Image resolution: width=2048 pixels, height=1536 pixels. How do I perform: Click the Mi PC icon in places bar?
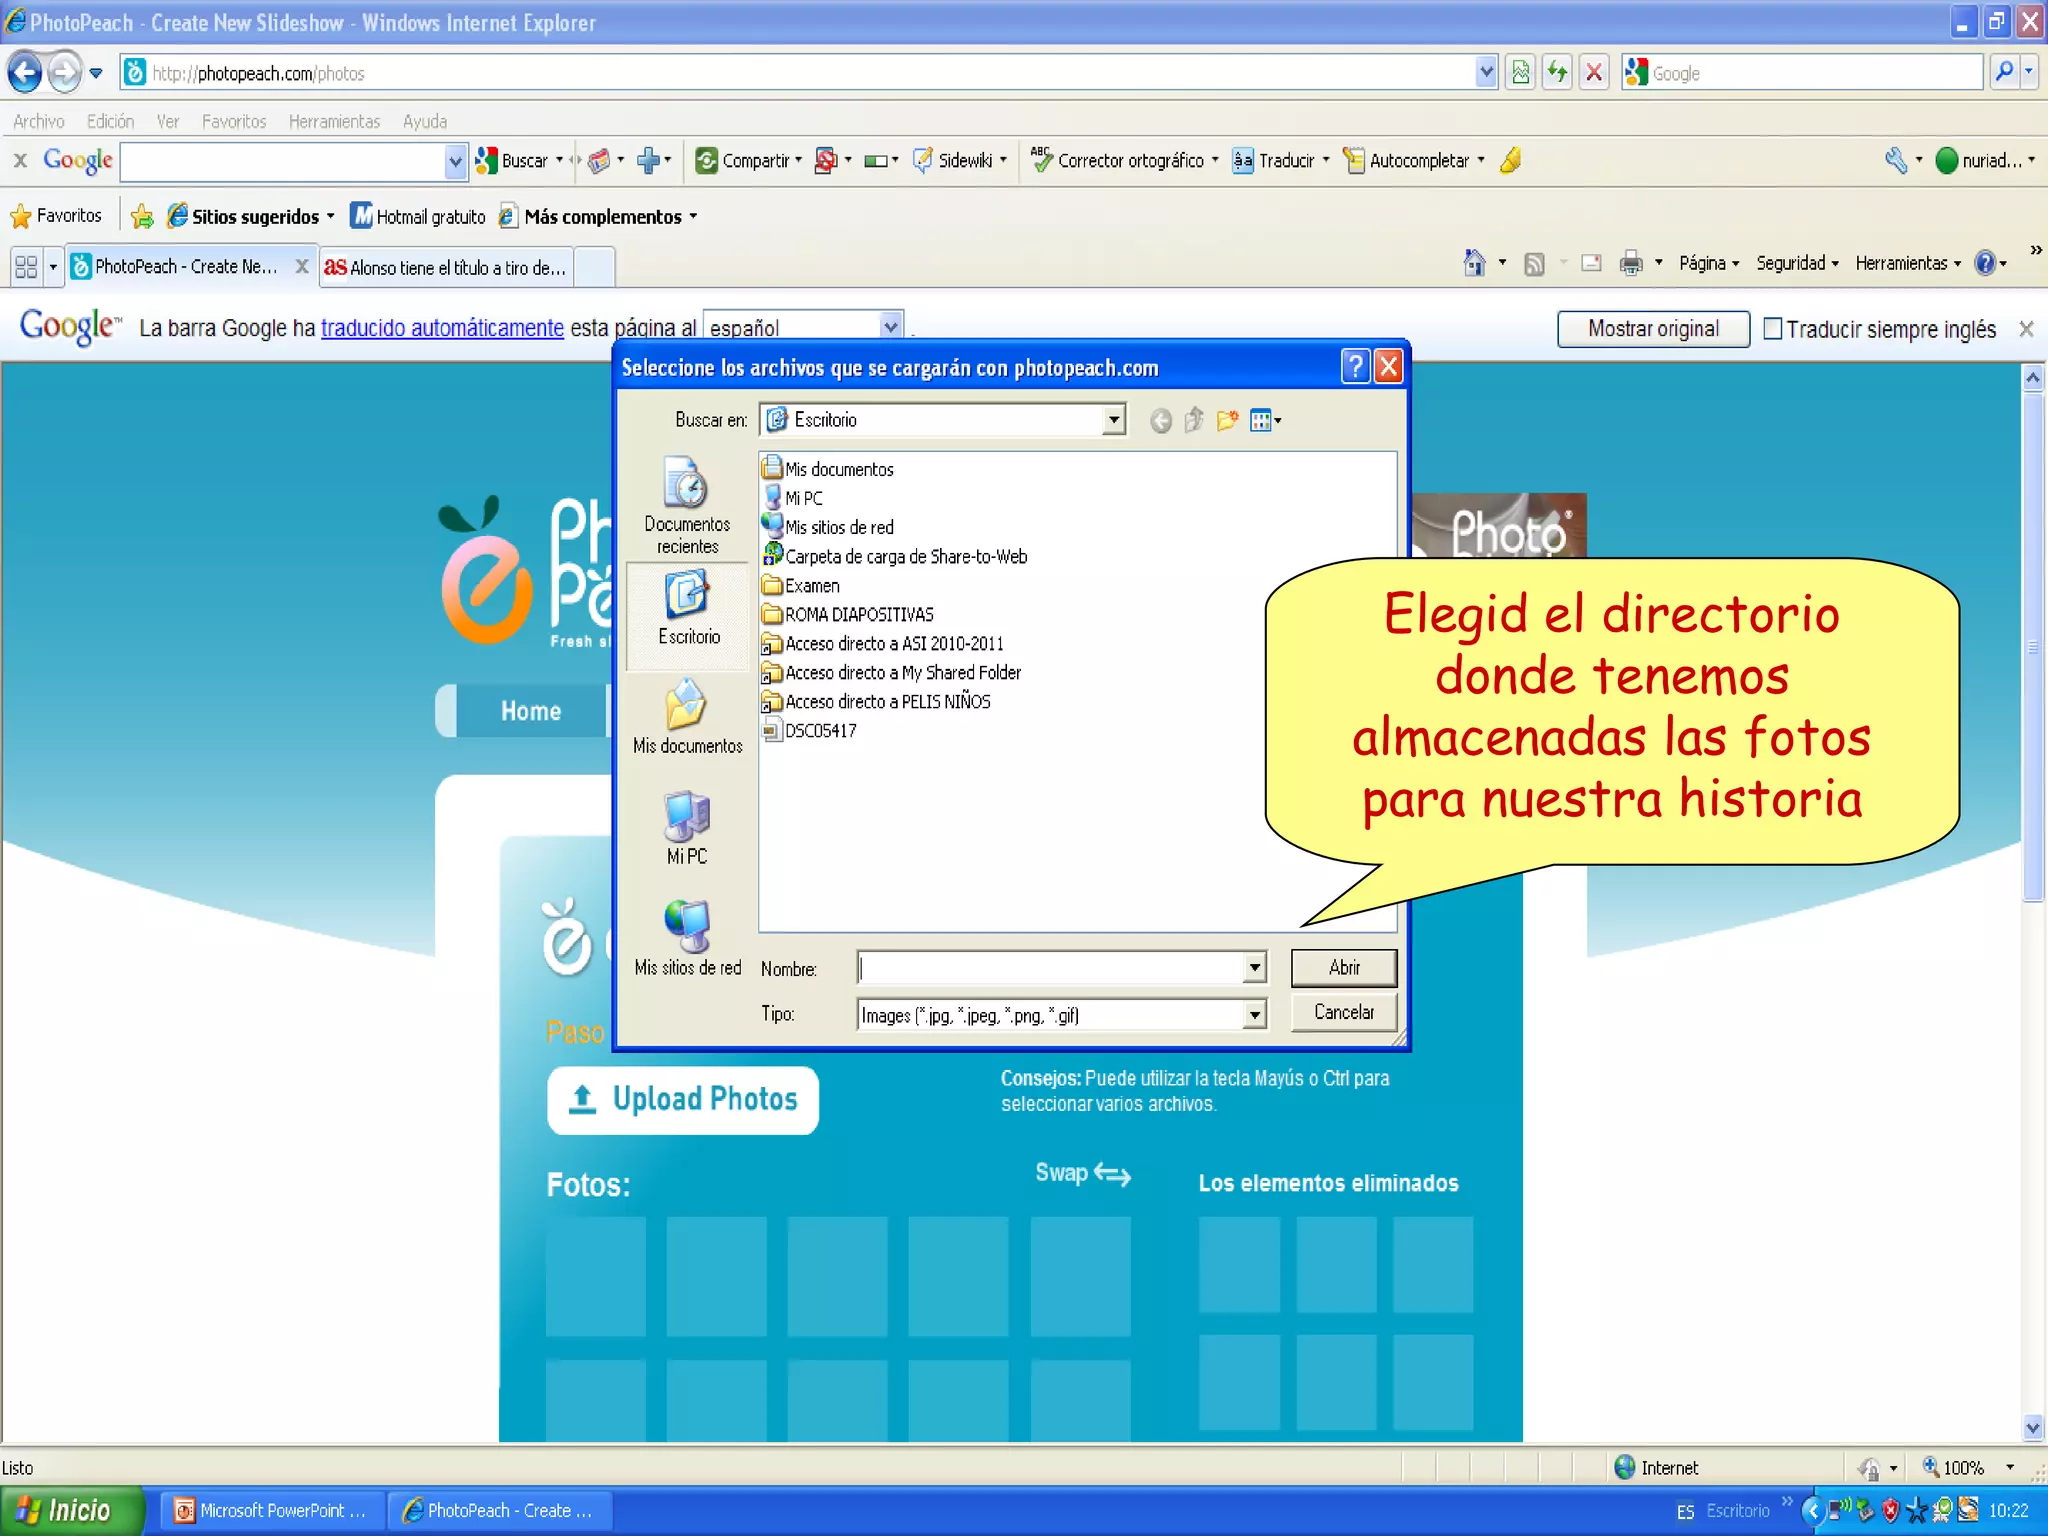[687, 825]
